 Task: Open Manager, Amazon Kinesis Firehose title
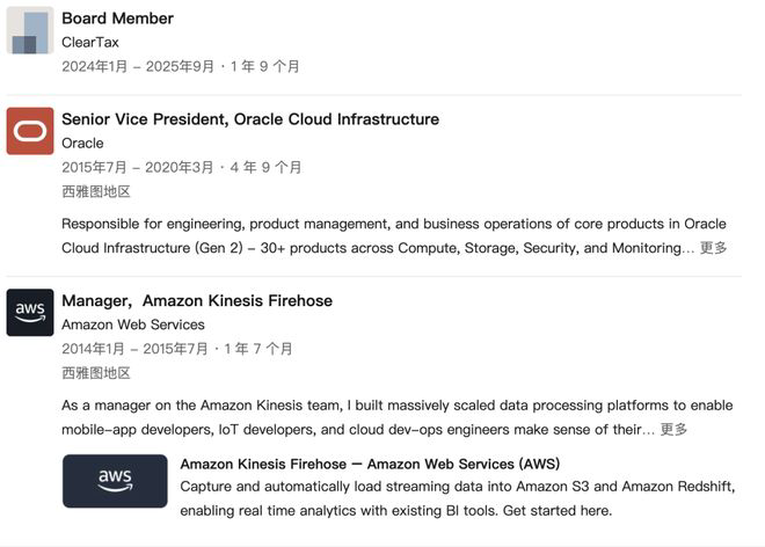point(197,300)
